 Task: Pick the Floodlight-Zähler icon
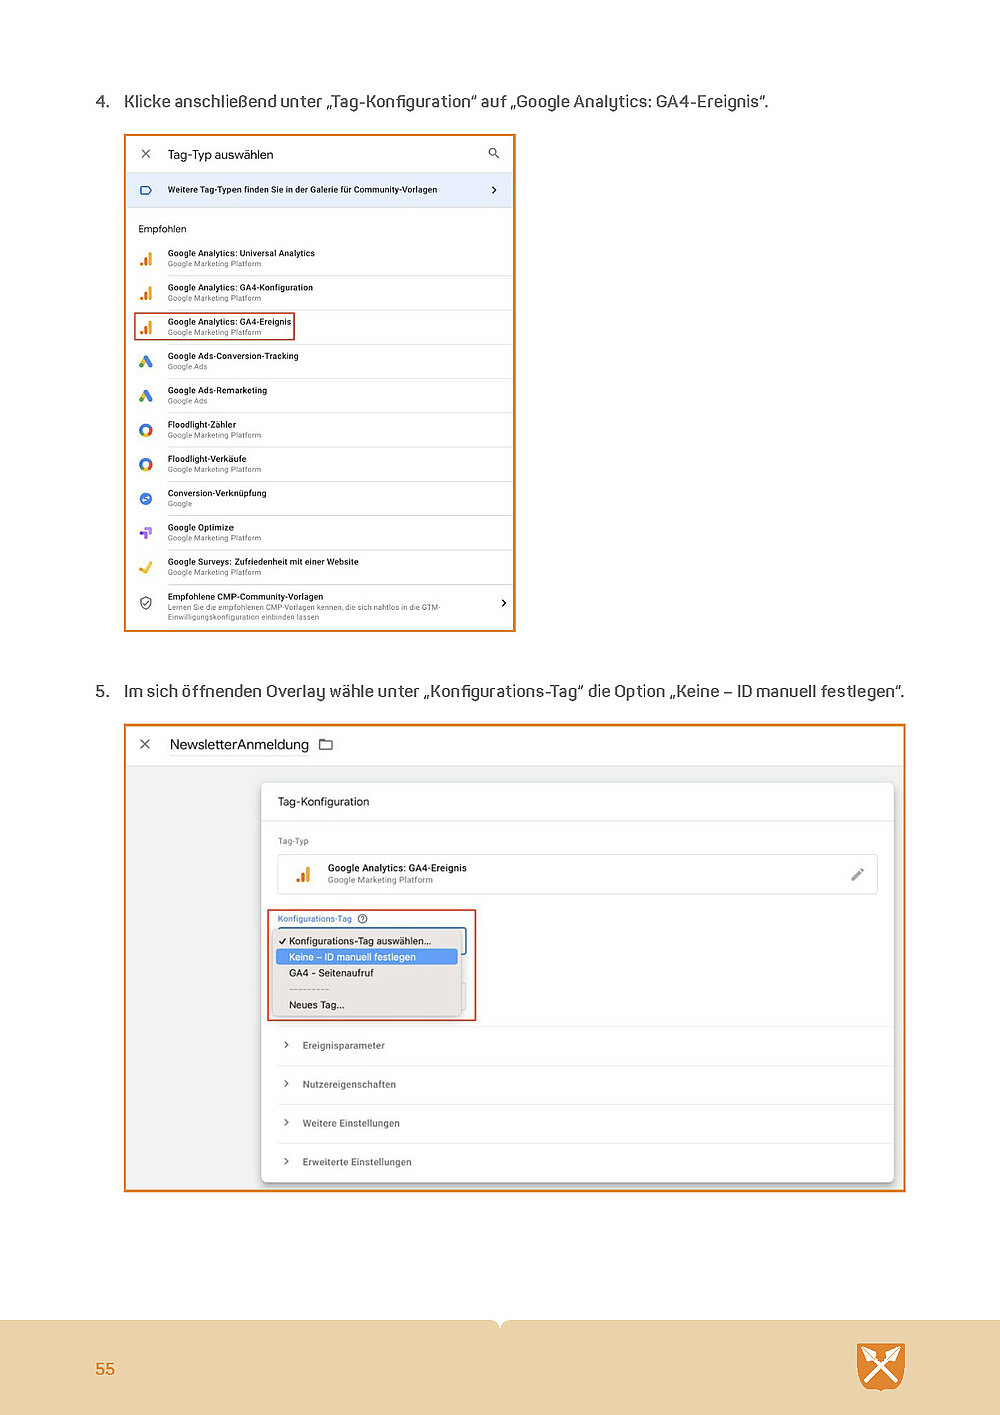pos(146,430)
